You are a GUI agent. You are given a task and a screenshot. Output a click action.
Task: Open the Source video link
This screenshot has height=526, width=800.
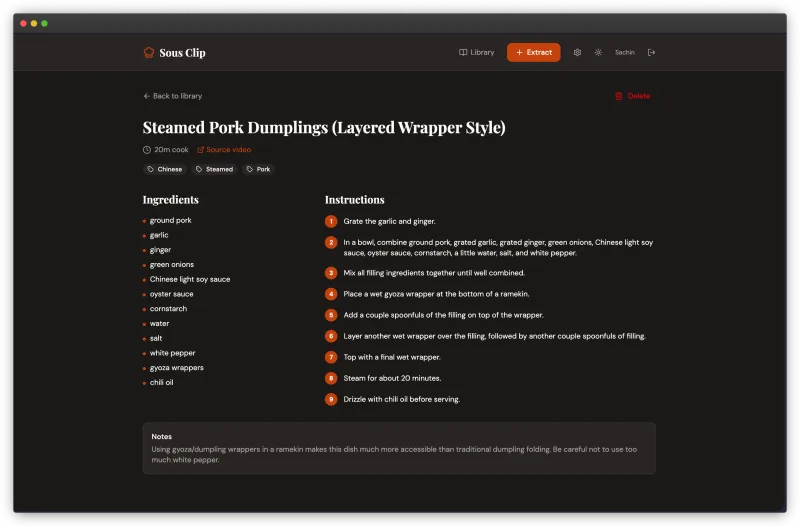click(x=224, y=149)
